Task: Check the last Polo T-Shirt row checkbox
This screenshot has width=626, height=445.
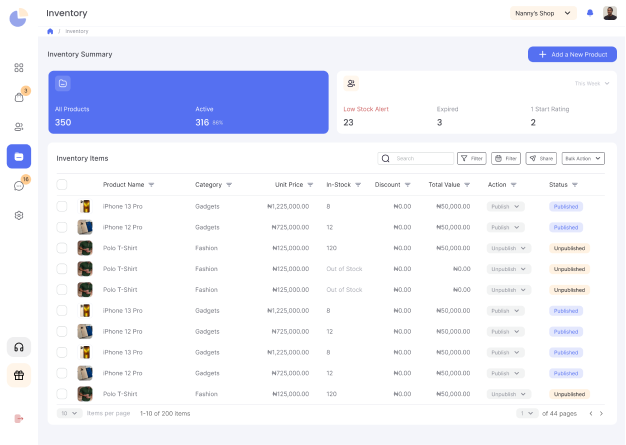Action: [x=61, y=394]
